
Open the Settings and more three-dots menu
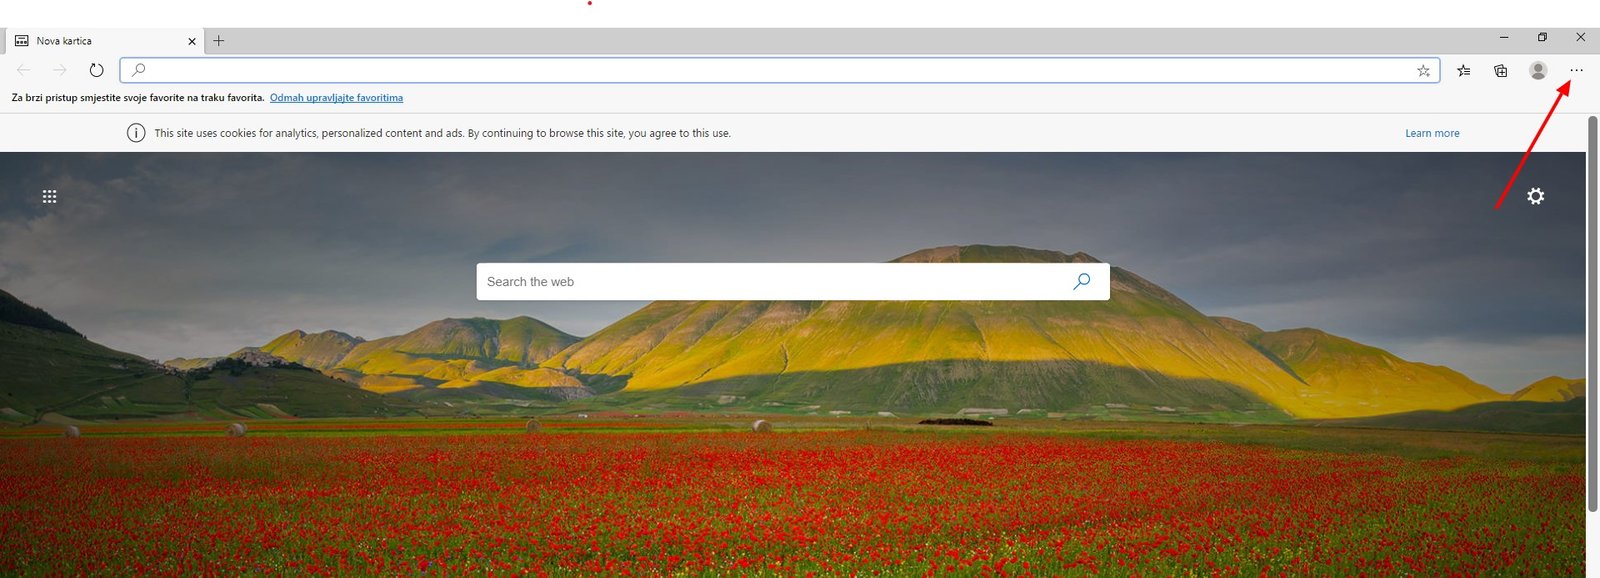point(1577,70)
